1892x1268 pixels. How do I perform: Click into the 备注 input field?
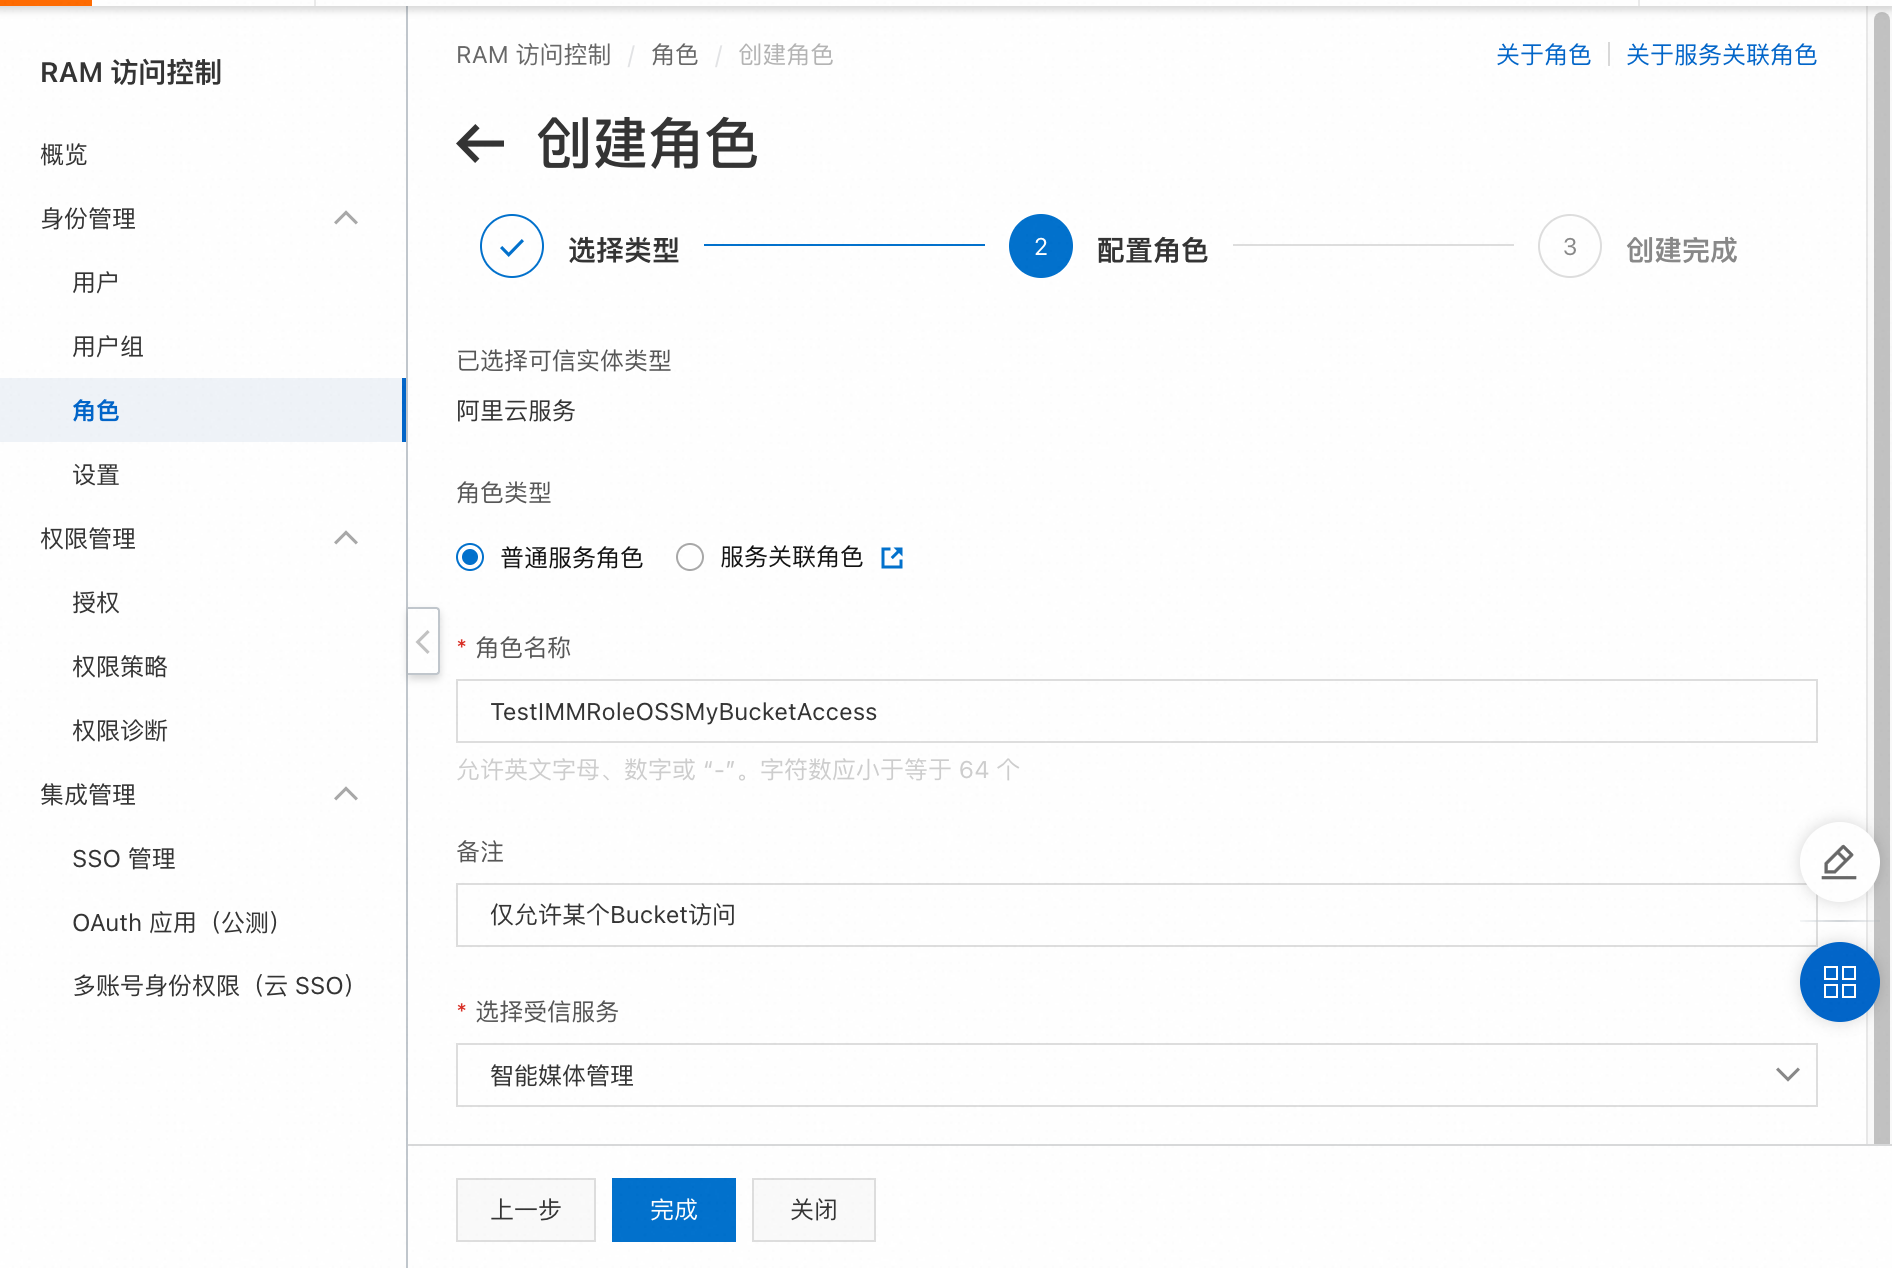click(x=1136, y=915)
